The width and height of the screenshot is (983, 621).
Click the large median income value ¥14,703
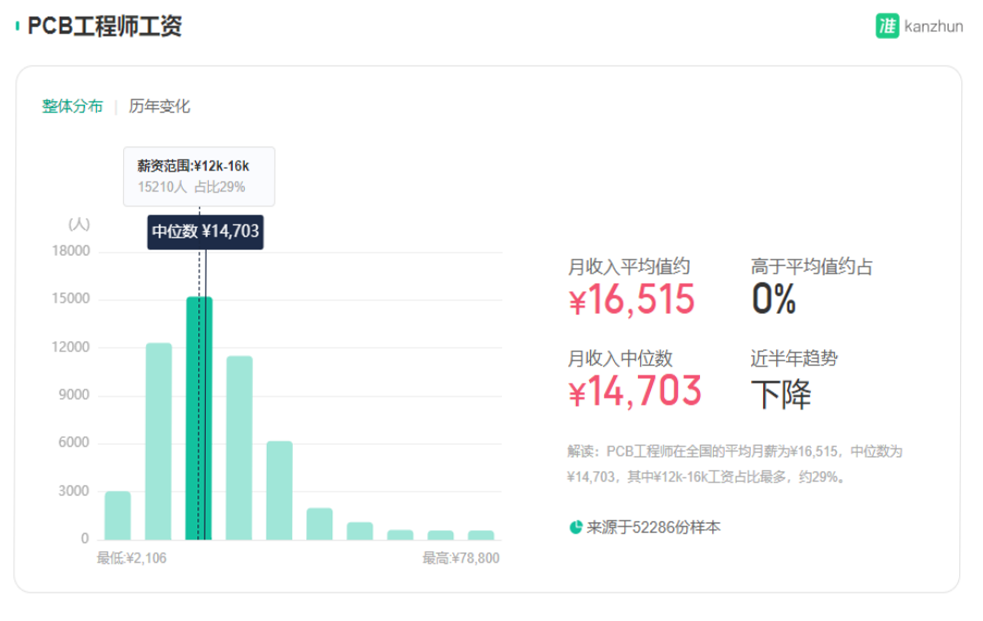(x=635, y=391)
